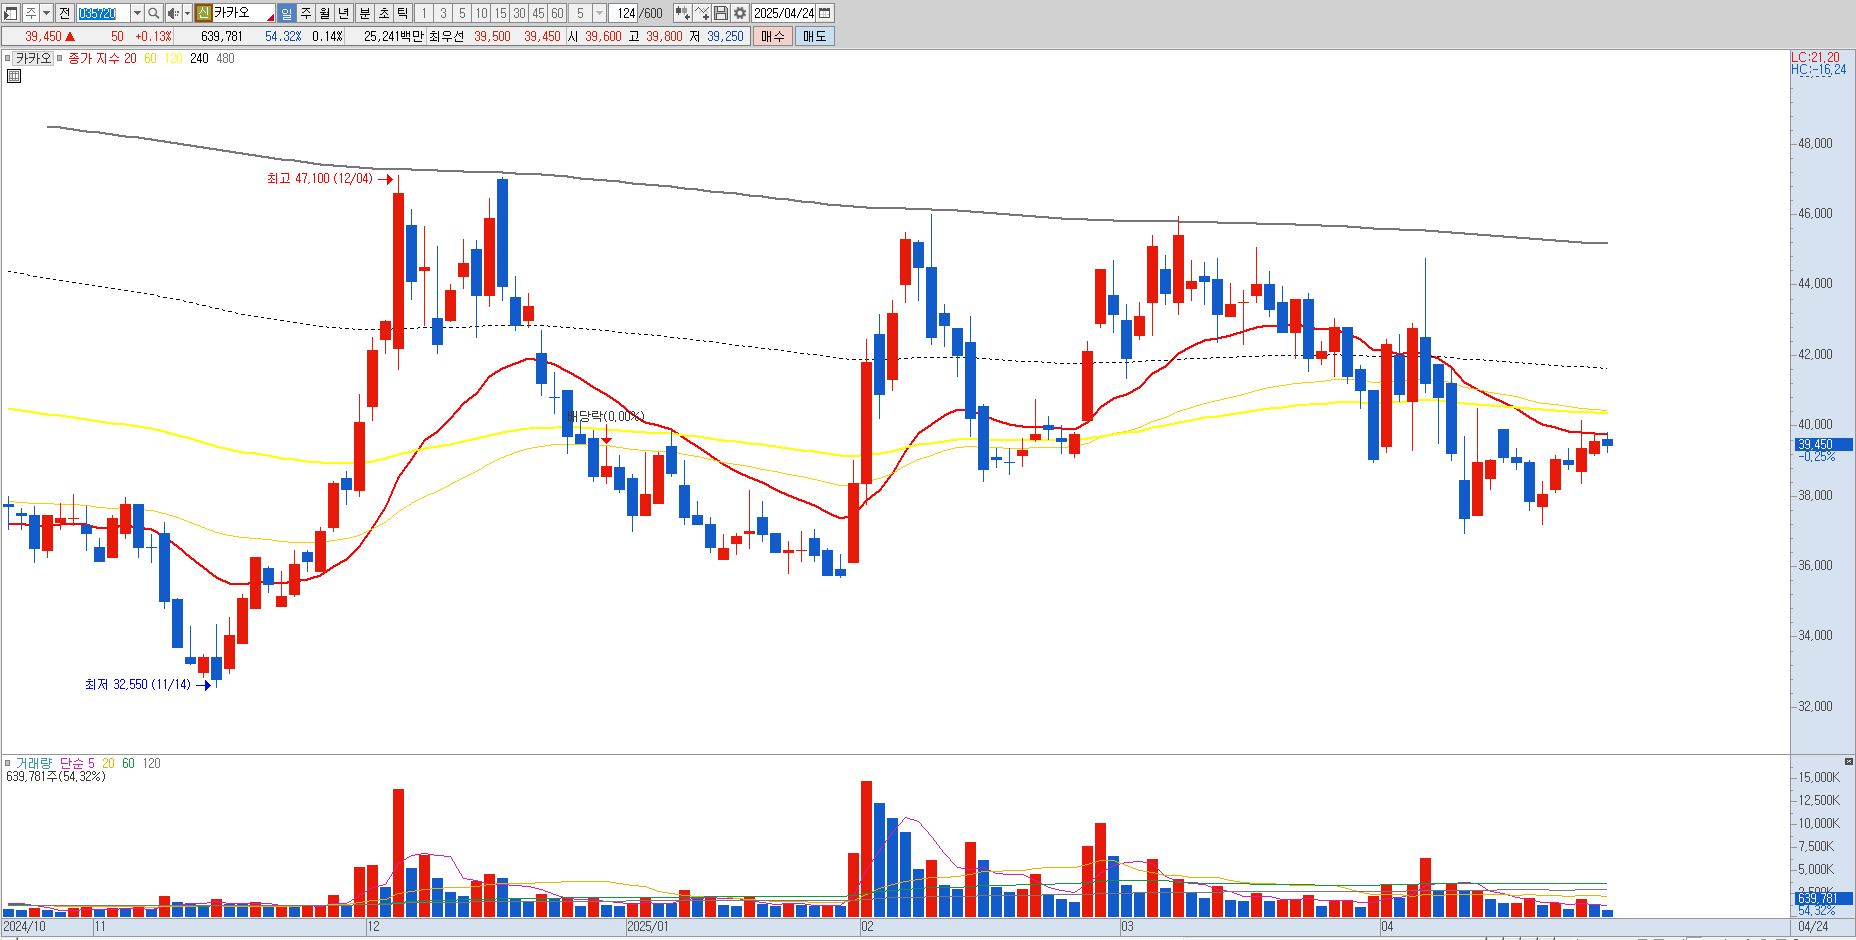Click the 매수 buy button
This screenshot has width=1856, height=940.
pyautogui.click(x=773, y=36)
